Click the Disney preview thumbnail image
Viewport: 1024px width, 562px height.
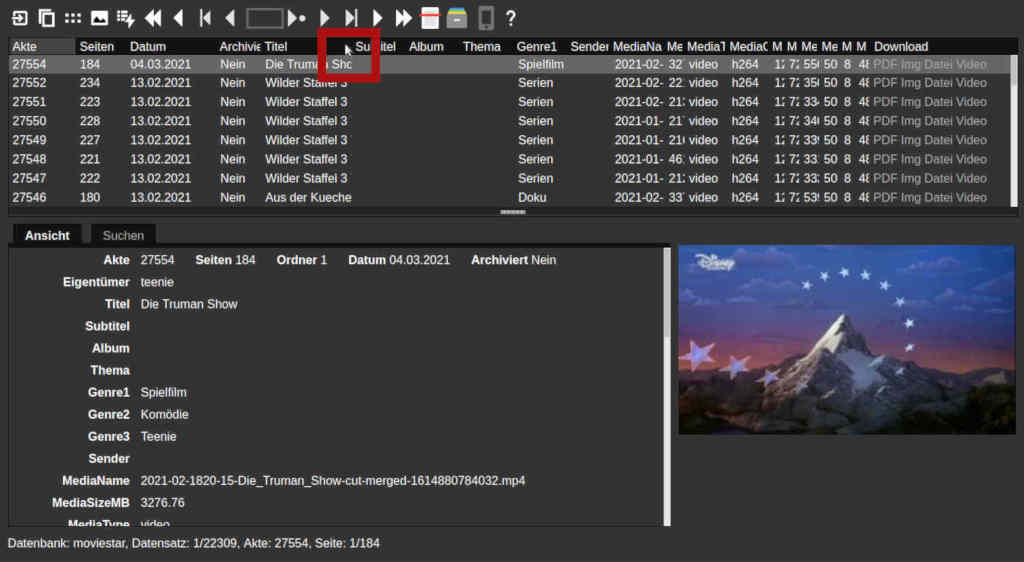click(846, 340)
